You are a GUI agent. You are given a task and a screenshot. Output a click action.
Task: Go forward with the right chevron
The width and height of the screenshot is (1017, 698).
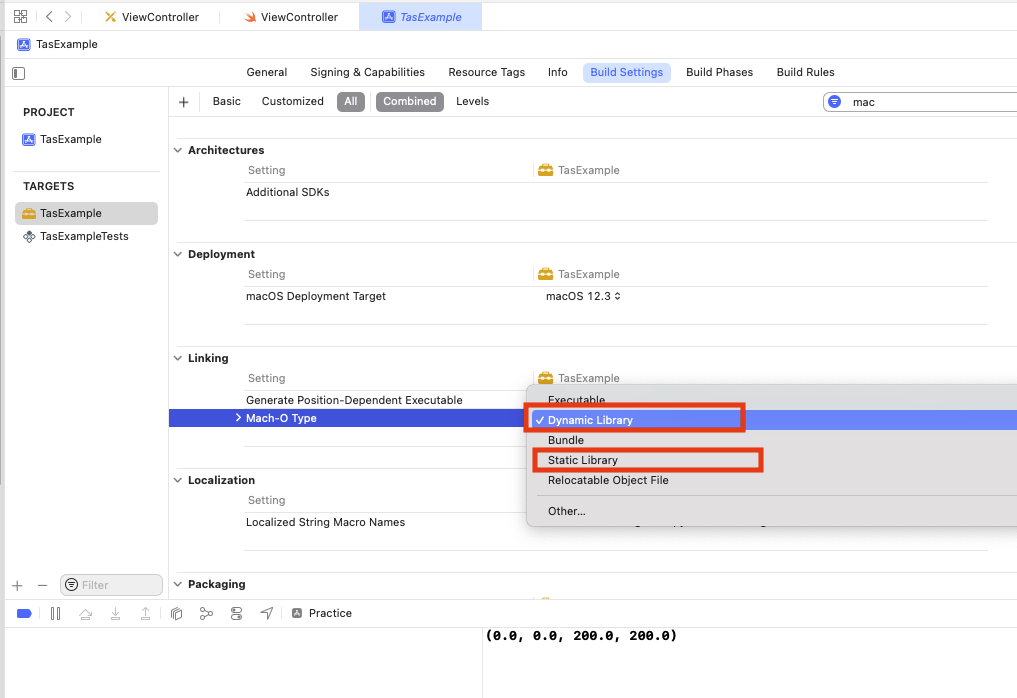(x=68, y=17)
